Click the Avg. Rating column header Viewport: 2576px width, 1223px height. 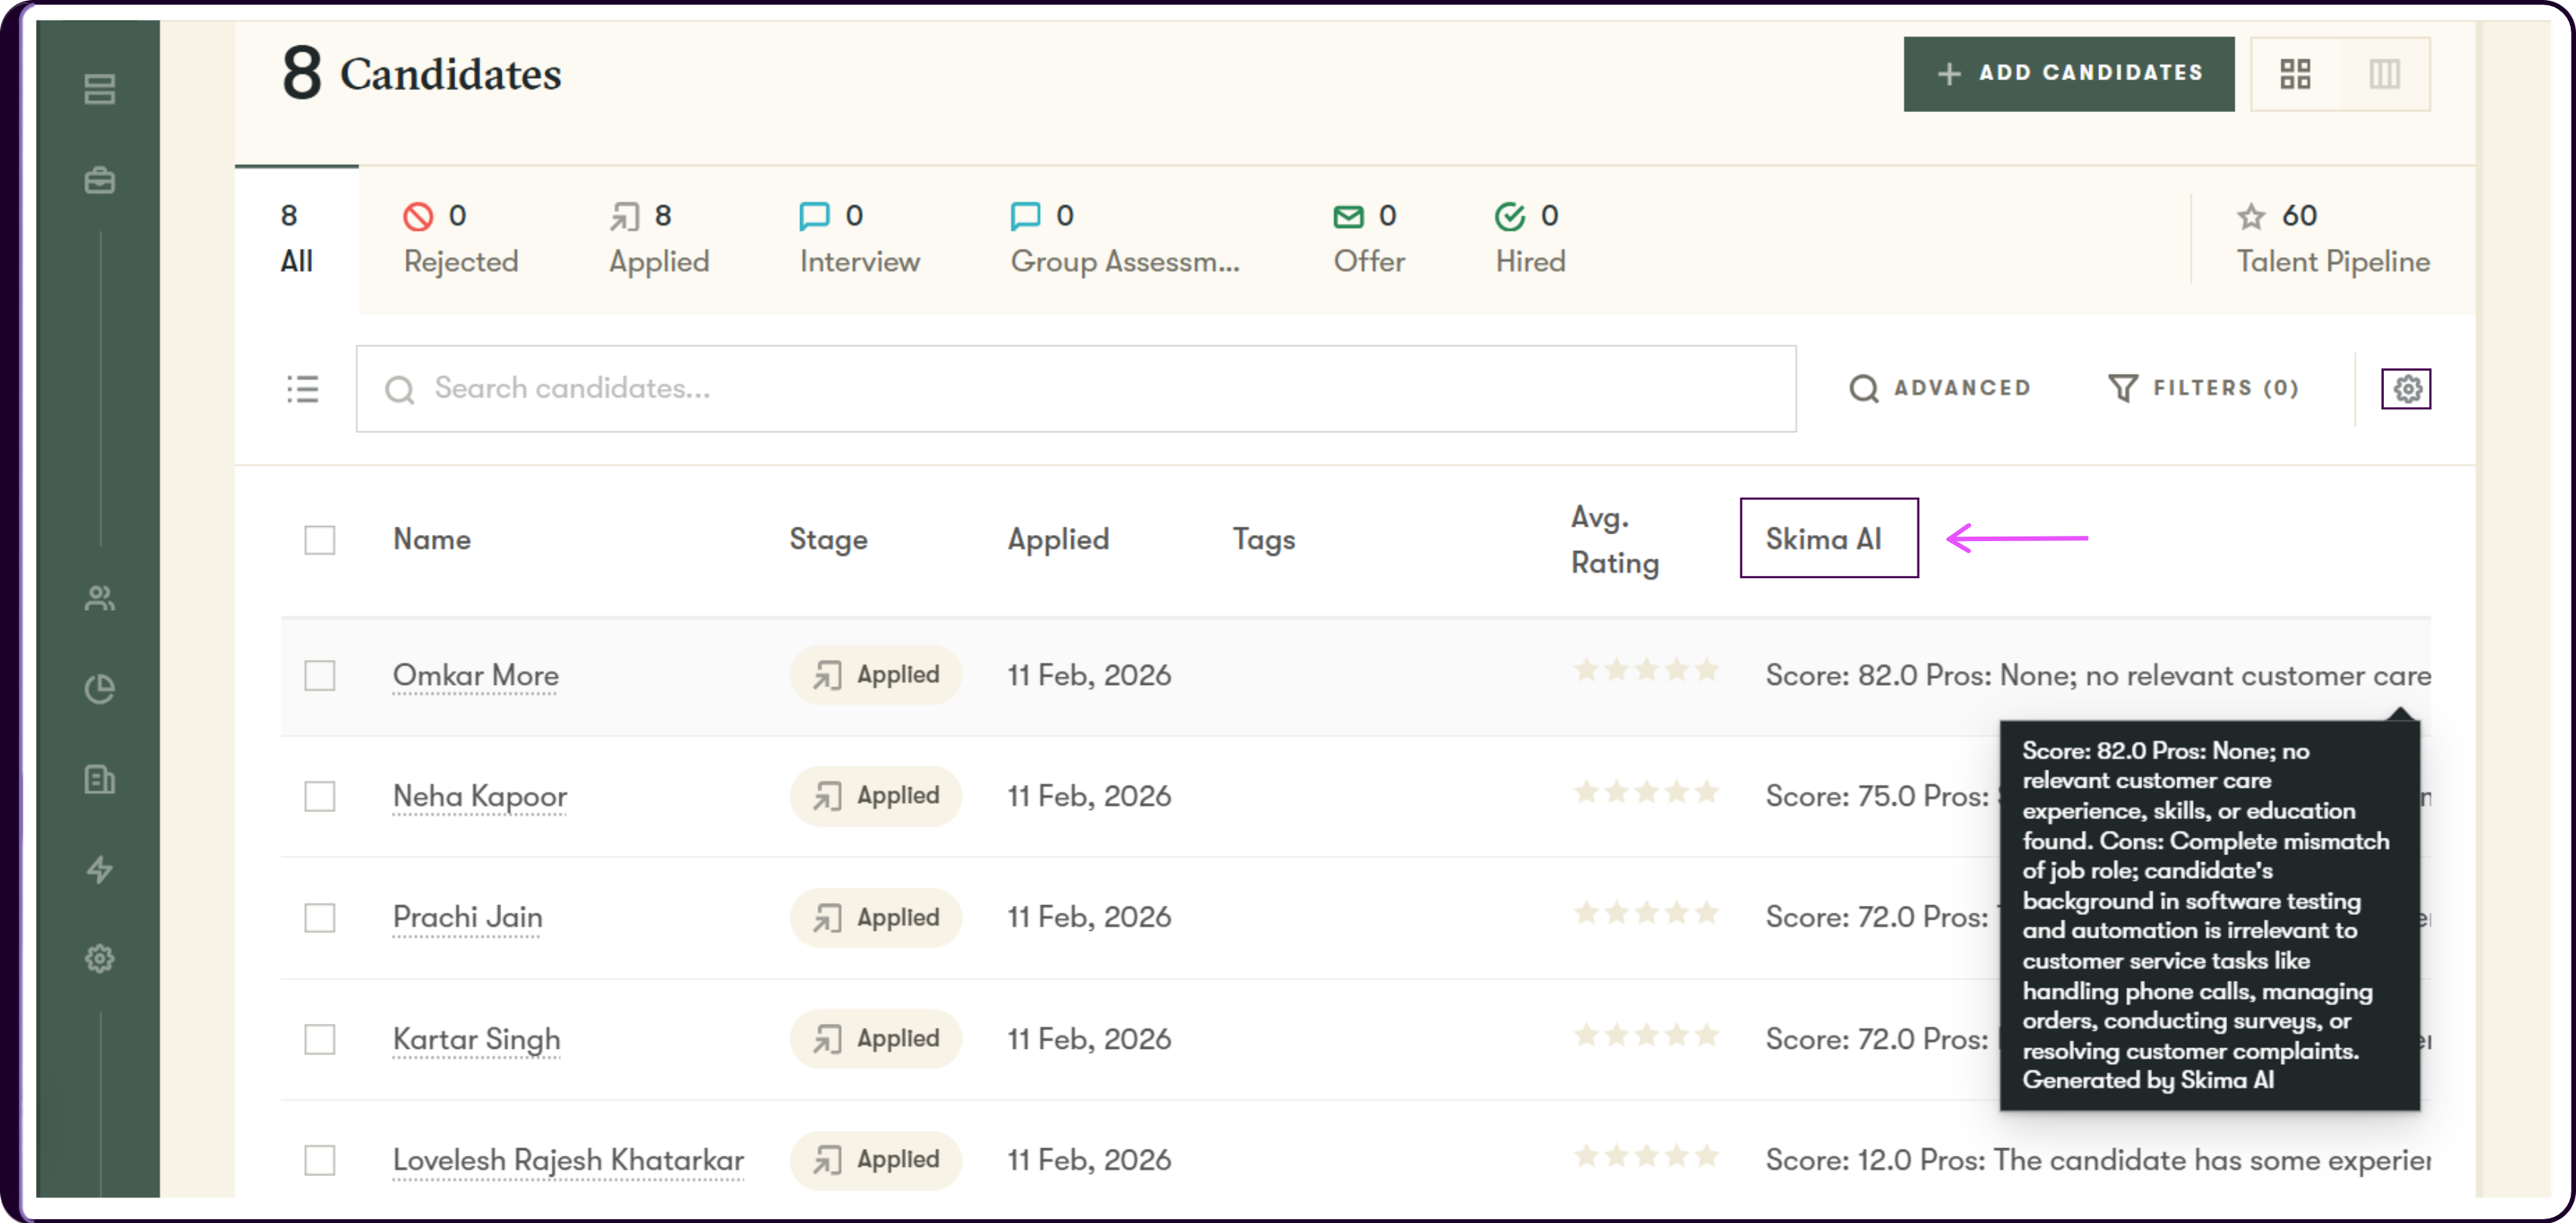pos(1614,540)
